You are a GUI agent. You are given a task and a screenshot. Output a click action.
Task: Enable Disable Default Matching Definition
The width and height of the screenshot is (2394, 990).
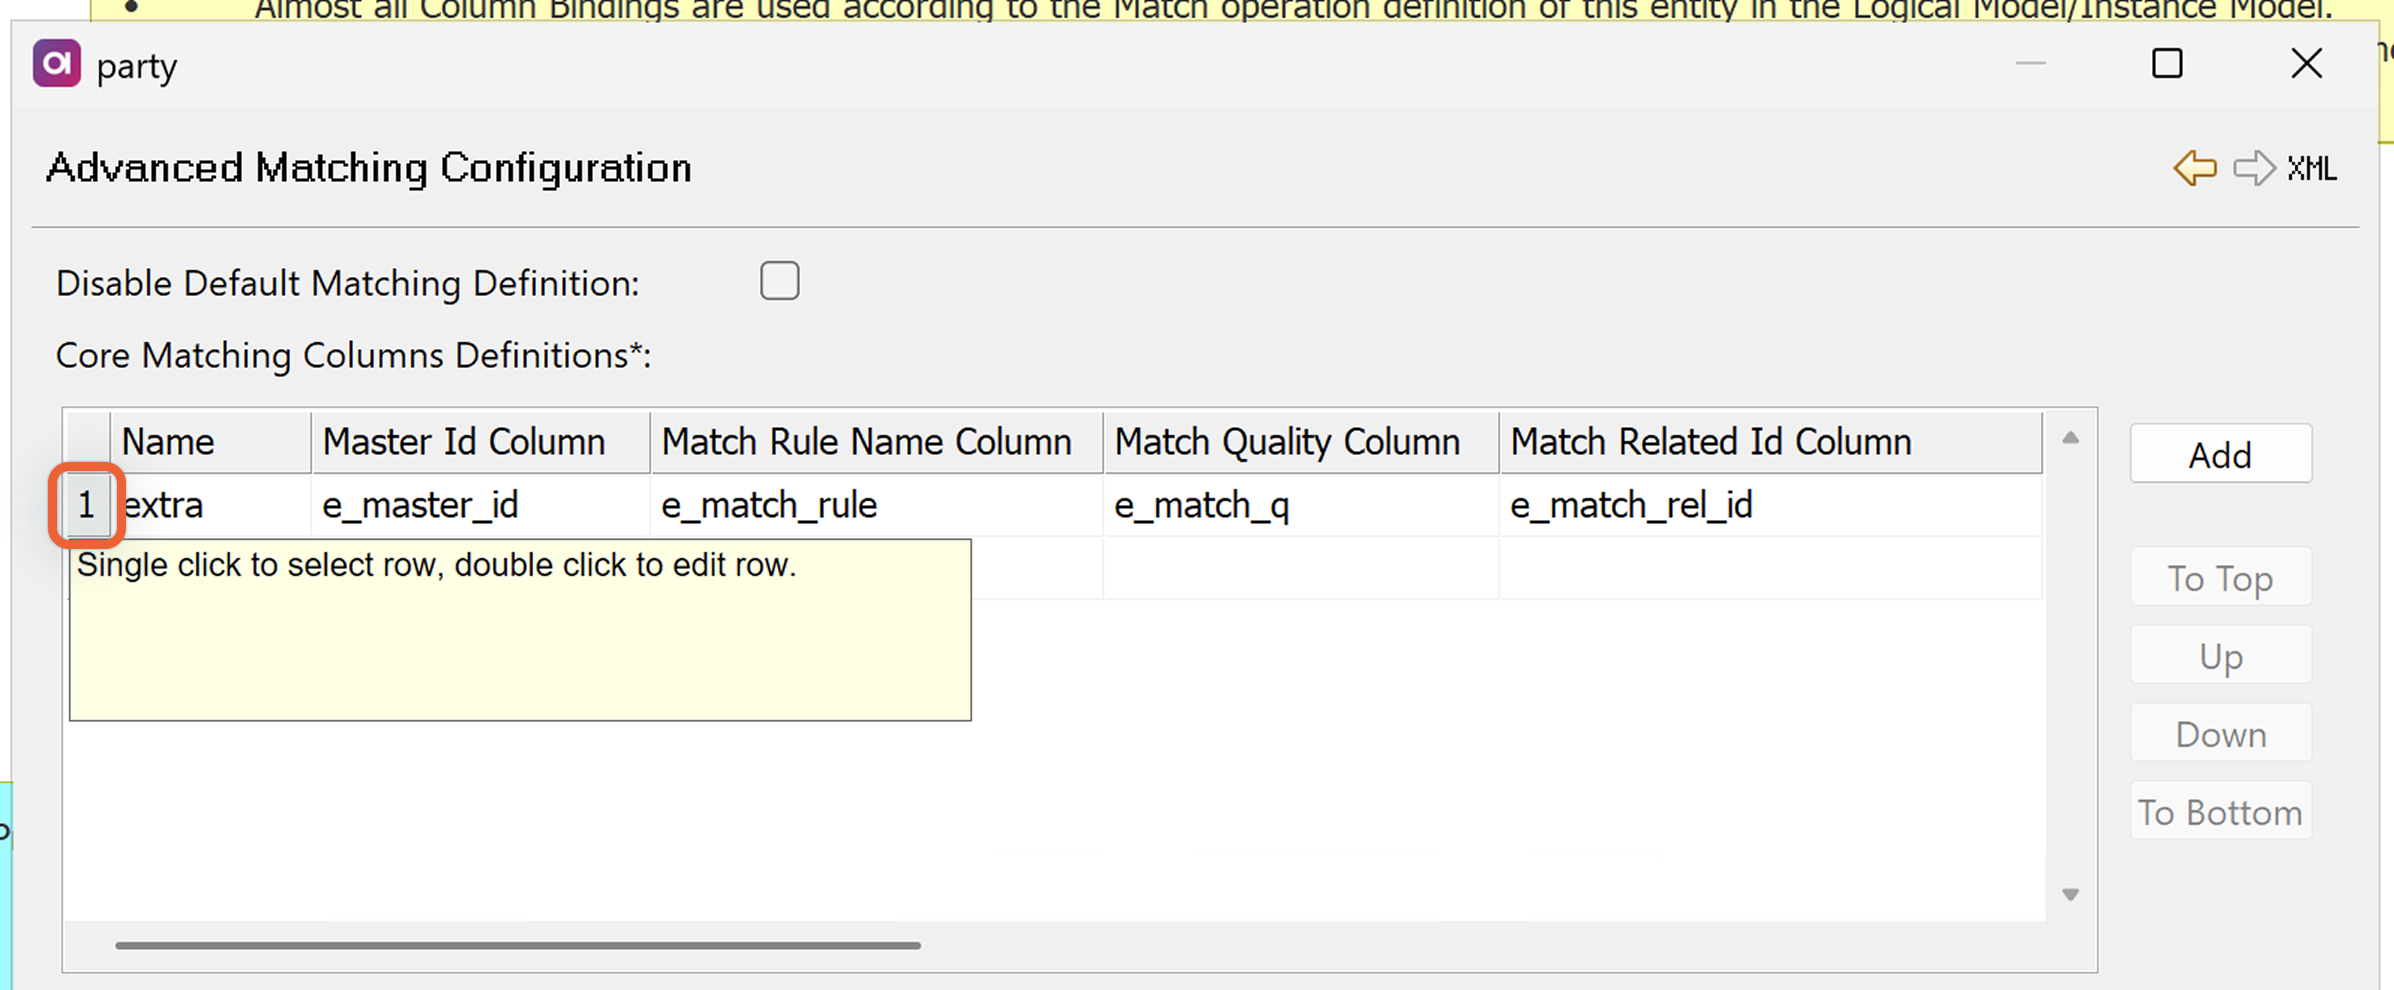(780, 281)
